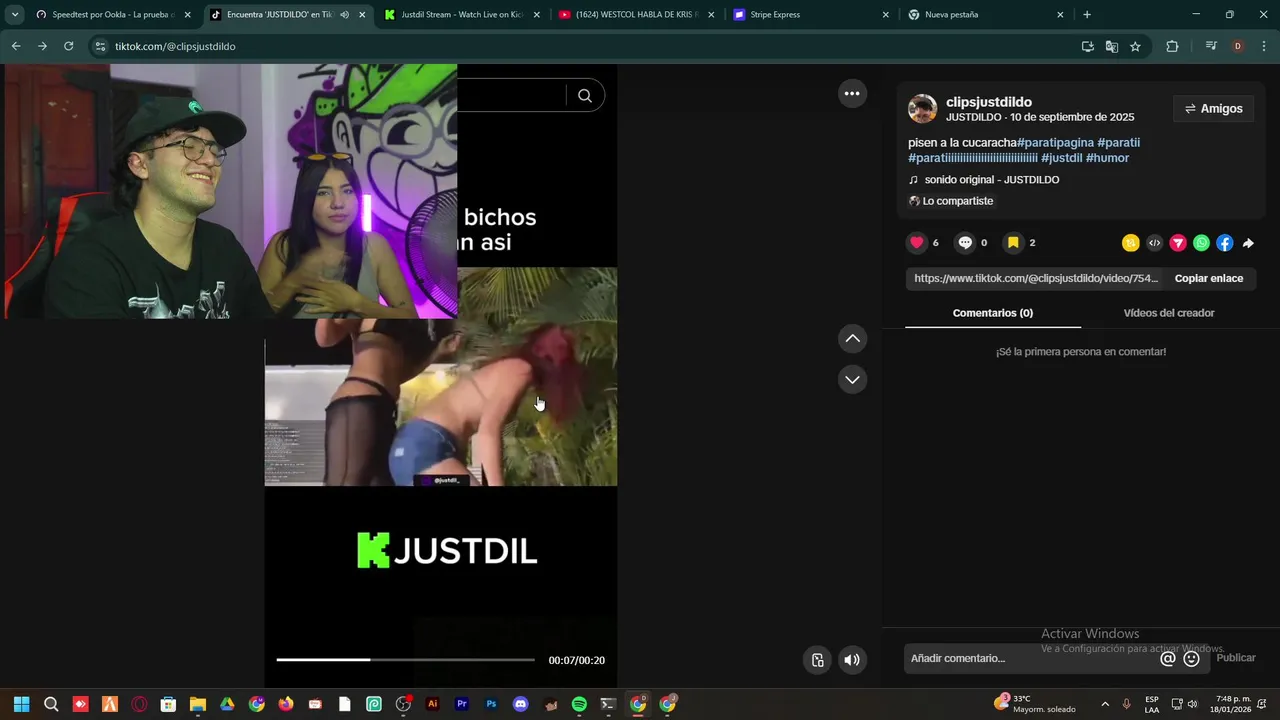Open clipsjustdildo username link
The width and height of the screenshot is (1280, 720).
pyautogui.click(x=989, y=102)
